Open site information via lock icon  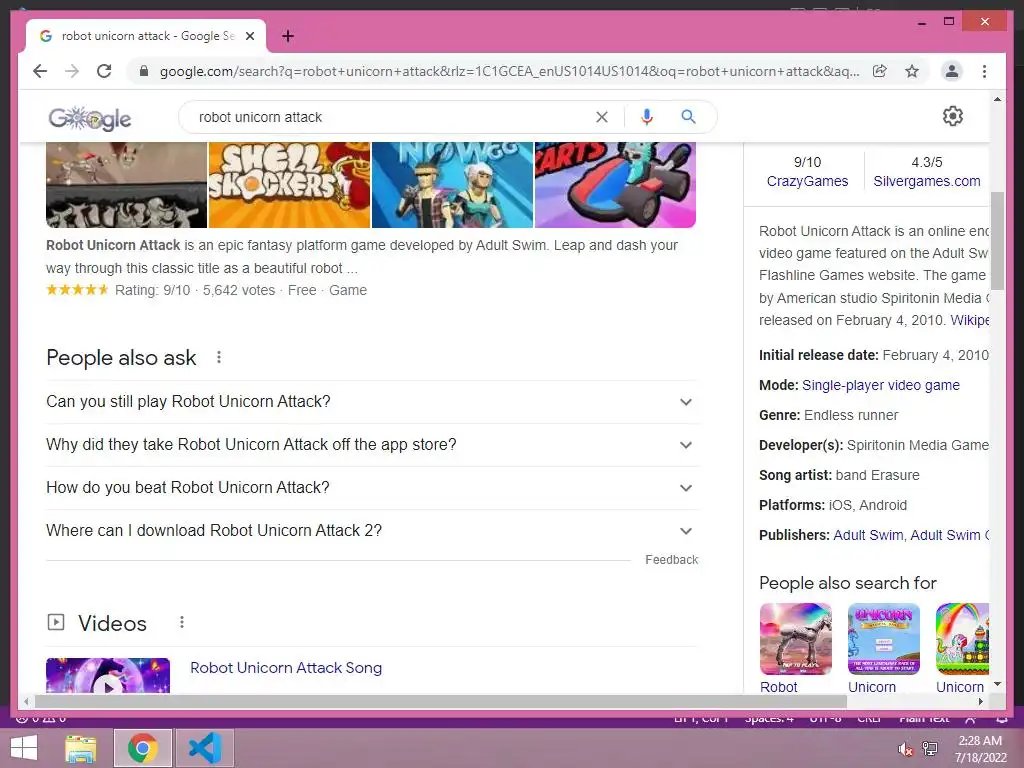[144, 71]
